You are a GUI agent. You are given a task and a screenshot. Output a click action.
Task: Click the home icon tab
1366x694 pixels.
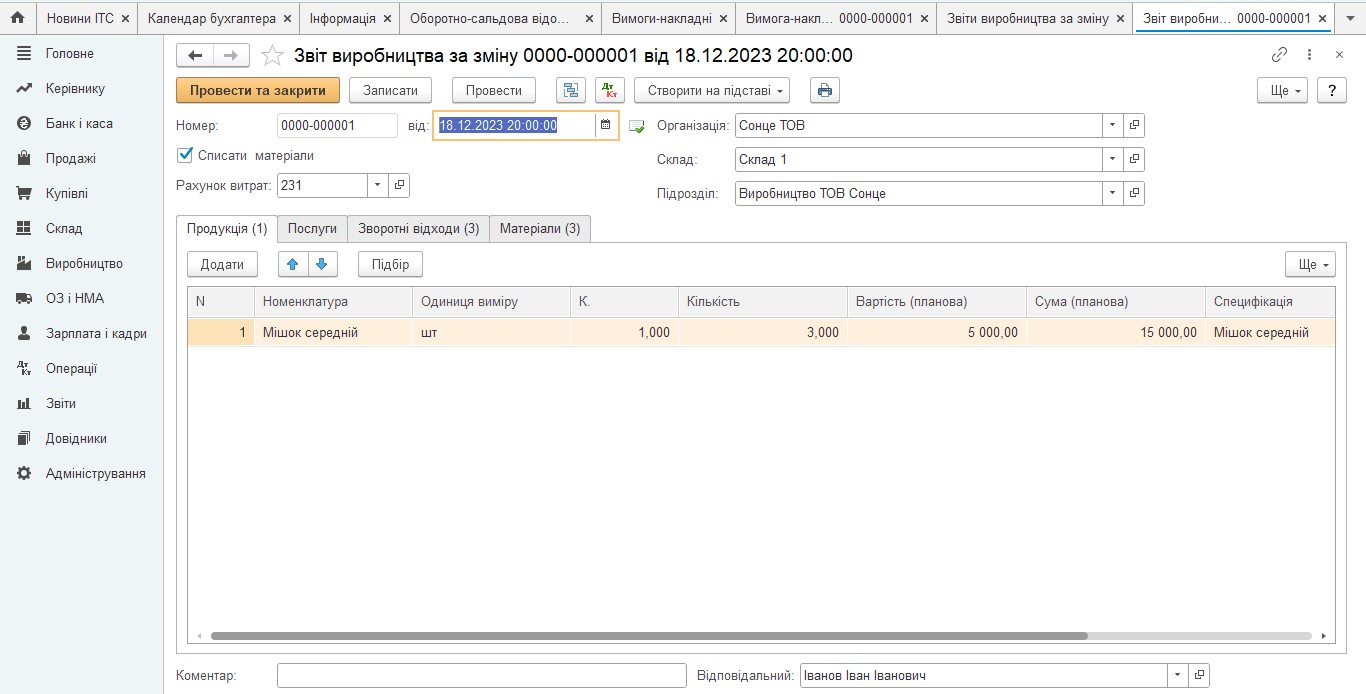(x=17, y=18)
